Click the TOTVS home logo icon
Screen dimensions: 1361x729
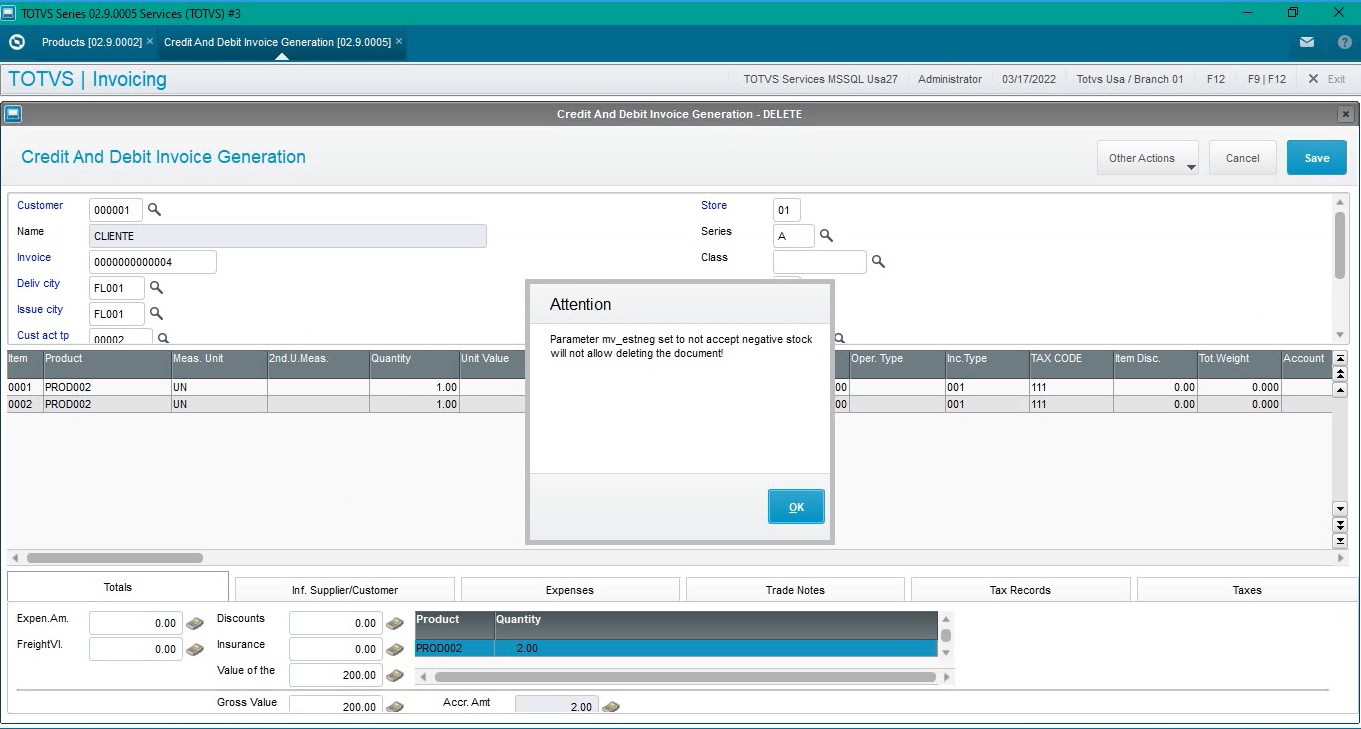pos(16,42)
